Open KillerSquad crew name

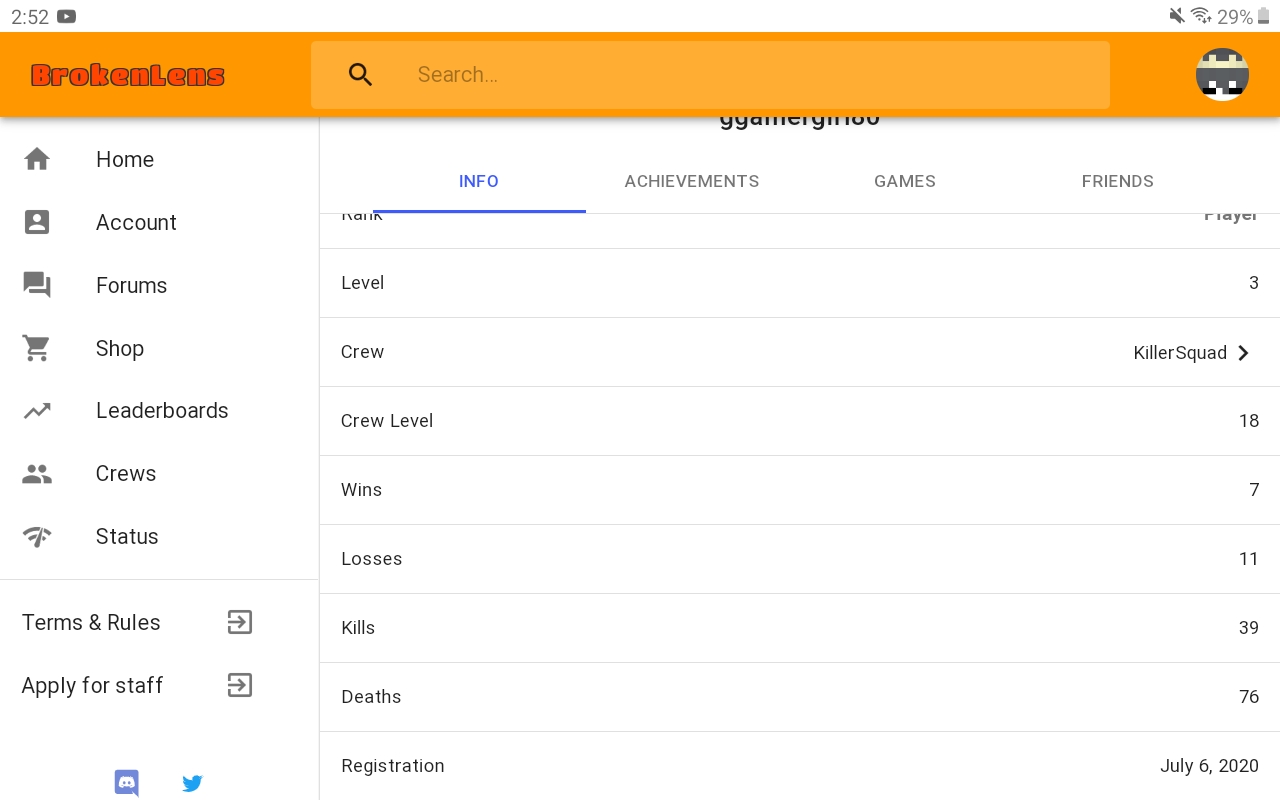1180,353
